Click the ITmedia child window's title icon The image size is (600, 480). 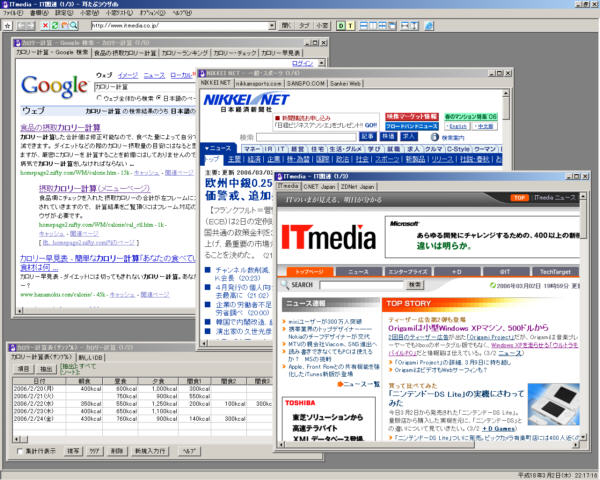(279, 176)
